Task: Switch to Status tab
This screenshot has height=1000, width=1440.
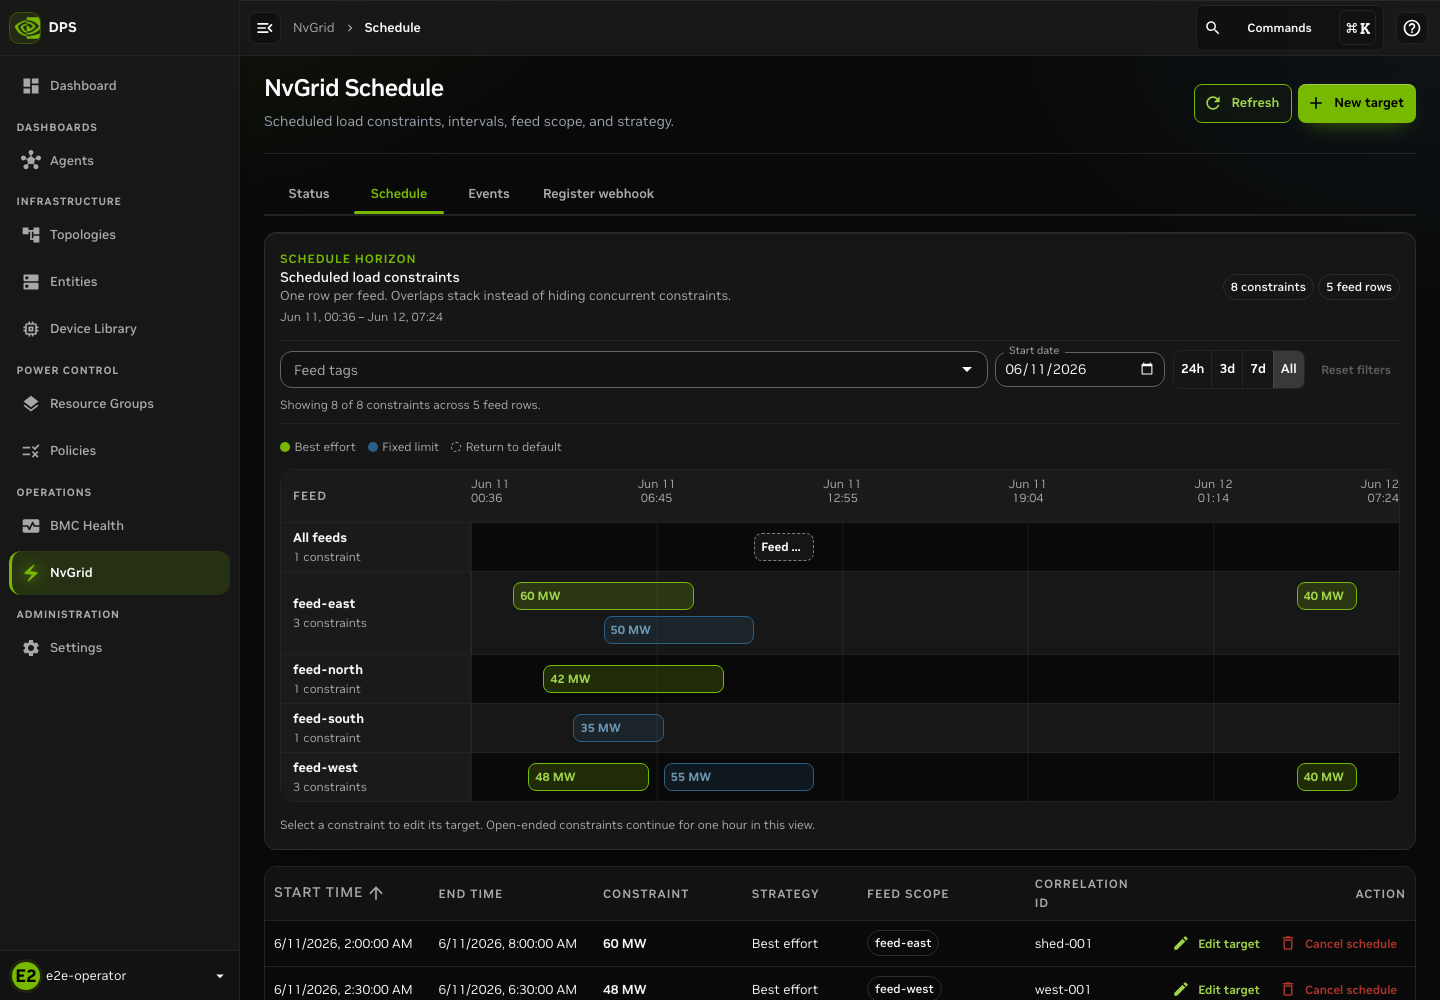Action: (309, 194)
